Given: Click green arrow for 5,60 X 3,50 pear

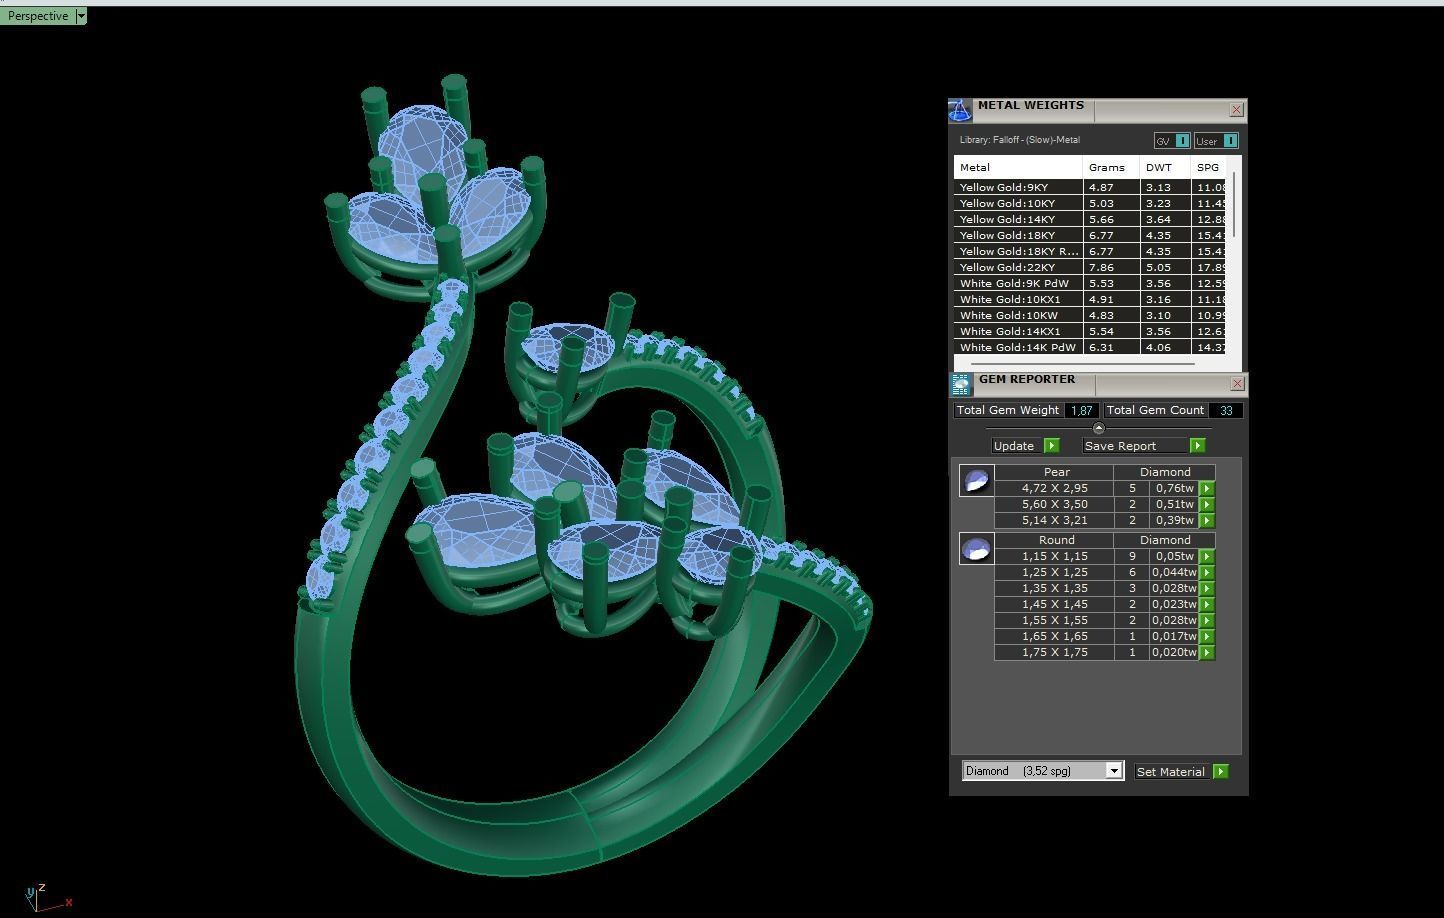Looking at the screenshot, I should [1207, 505].
